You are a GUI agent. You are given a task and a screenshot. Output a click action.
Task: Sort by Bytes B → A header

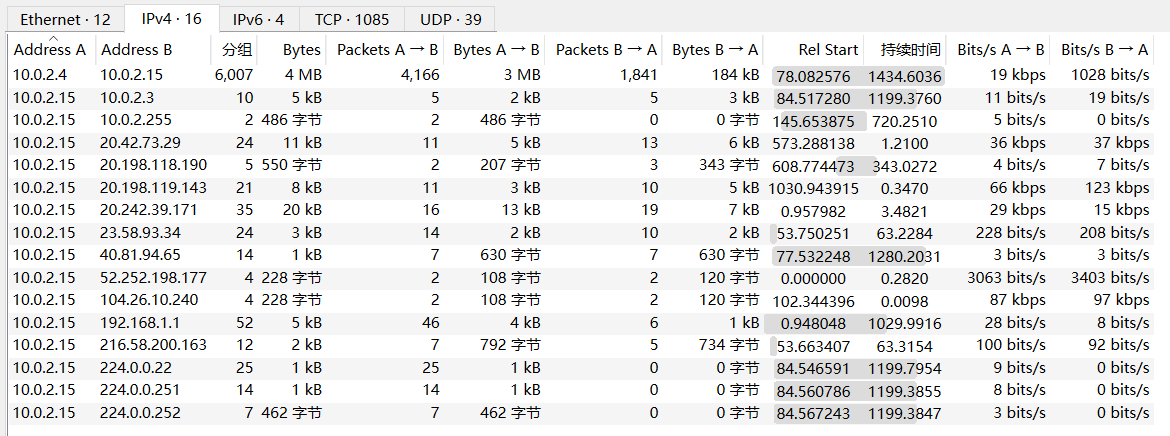pos(715,49)
